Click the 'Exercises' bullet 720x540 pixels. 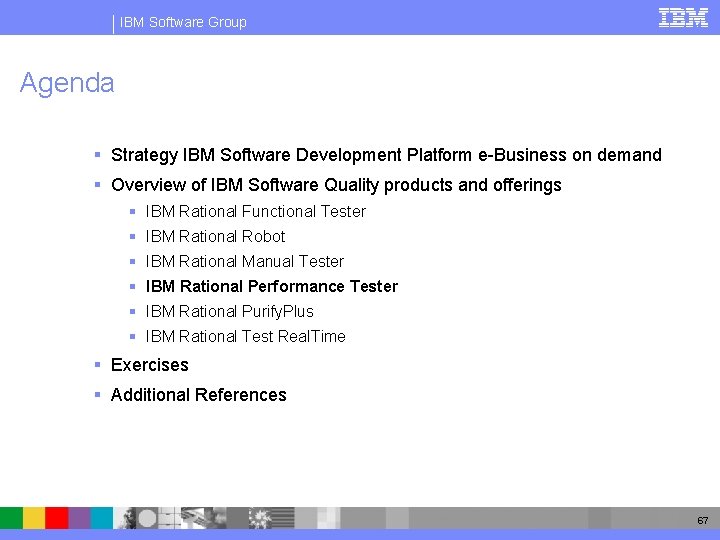(x=150, y=365)
